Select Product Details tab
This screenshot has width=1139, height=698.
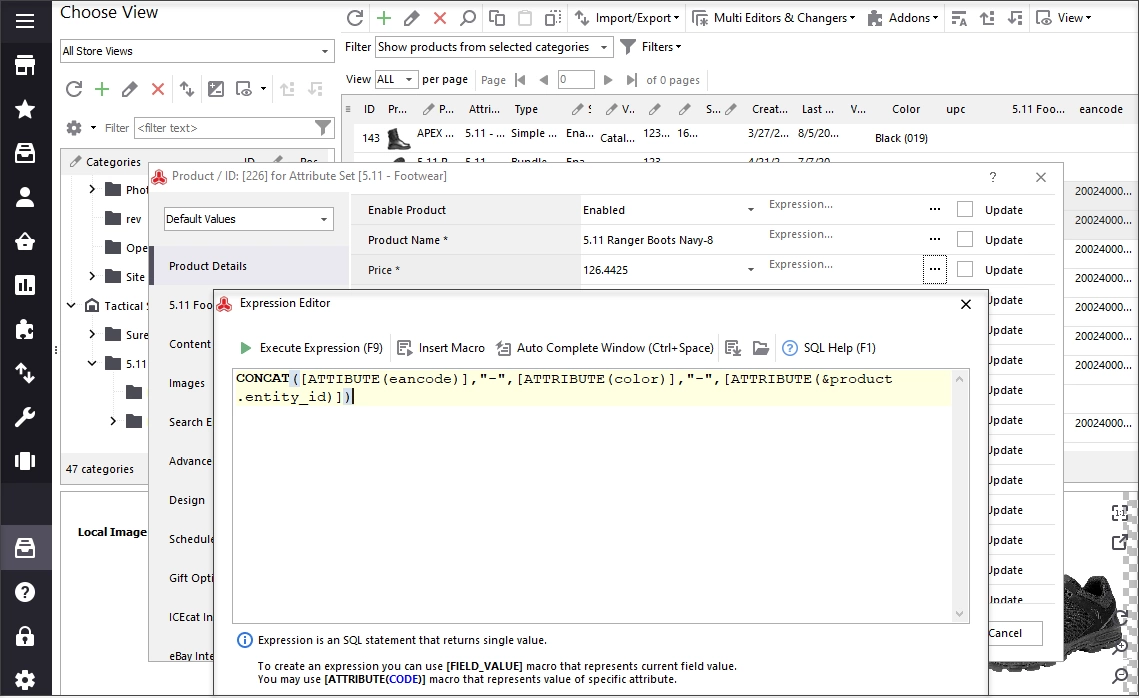(x=249, y=266)
